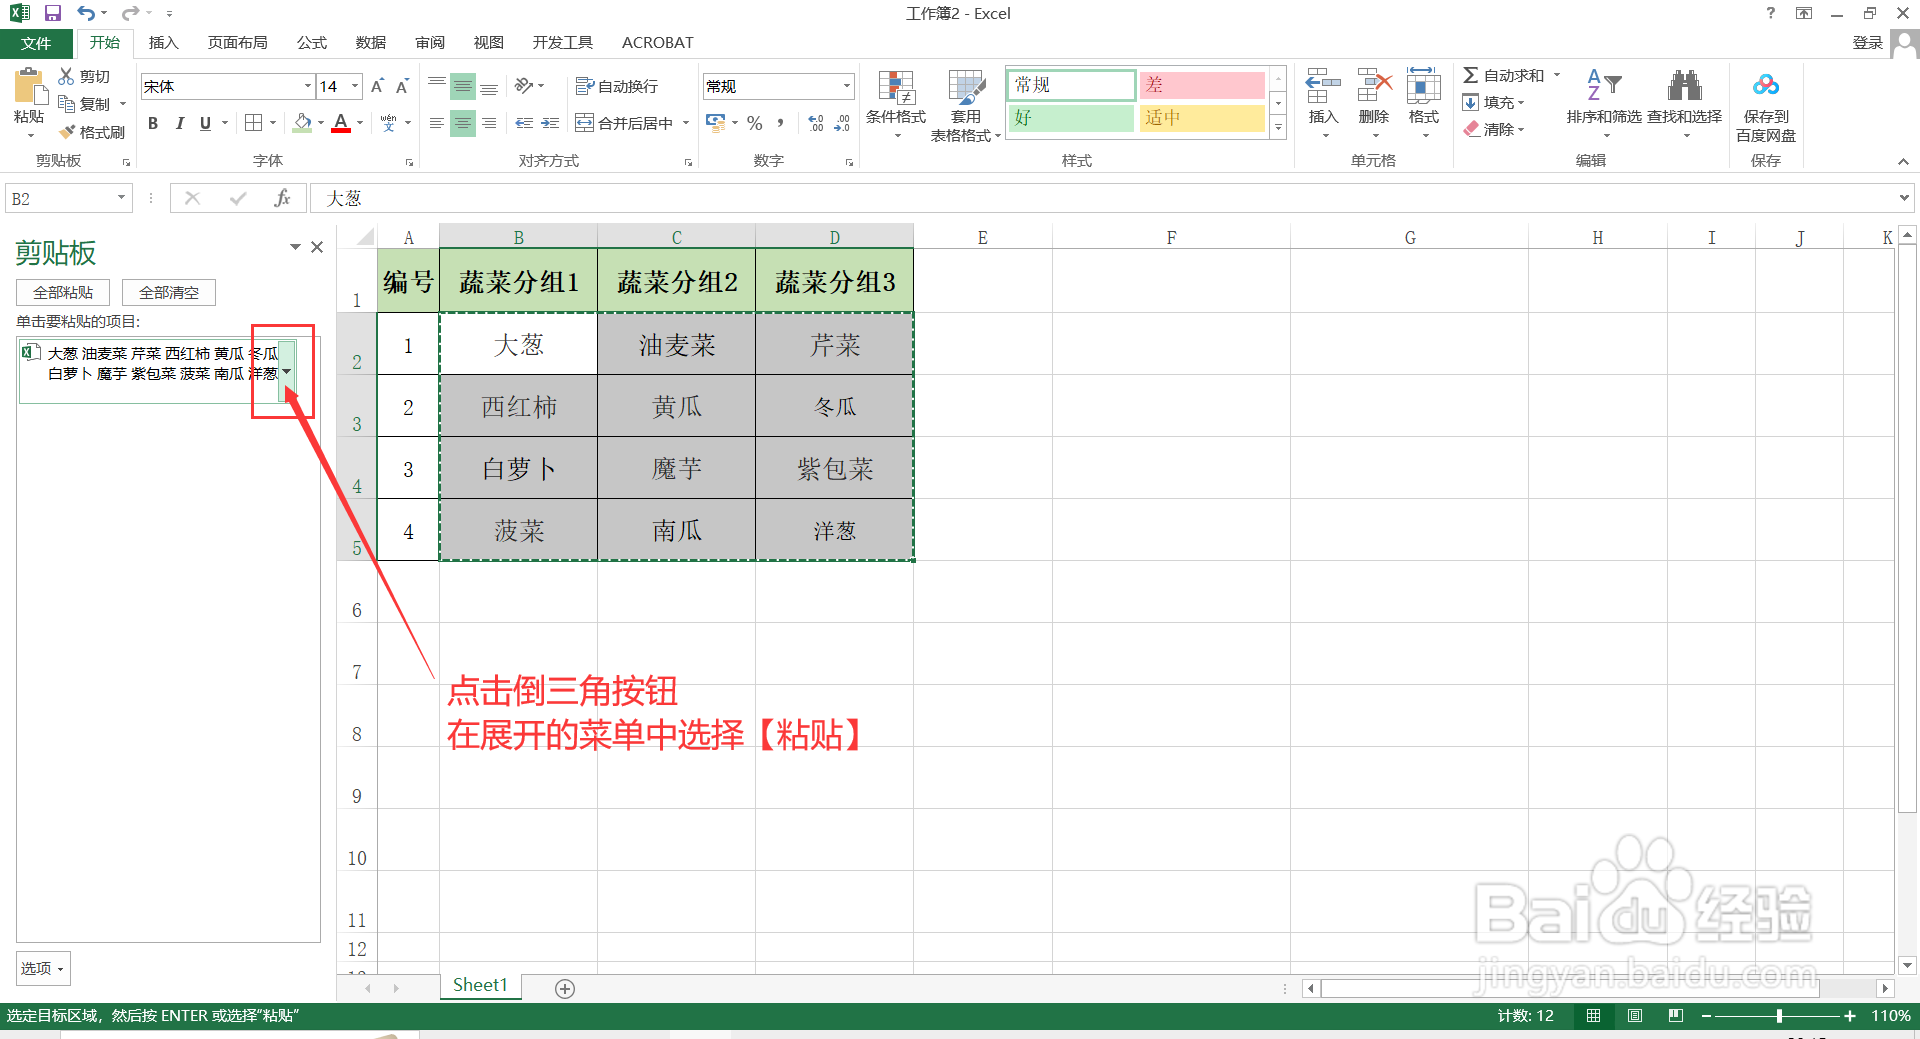Open the 条件格式 conditional formatting gallery

pos(896,104)
